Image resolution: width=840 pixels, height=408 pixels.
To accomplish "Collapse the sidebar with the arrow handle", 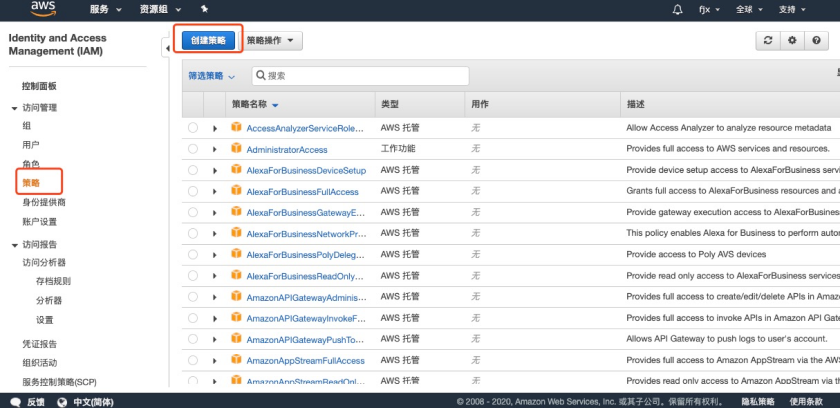I will 167,49.
